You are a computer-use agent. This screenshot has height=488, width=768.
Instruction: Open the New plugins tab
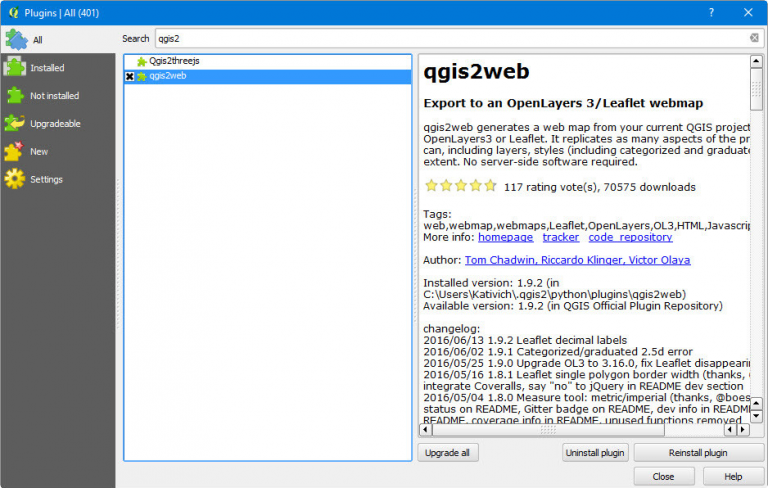(x=58, y=151)
